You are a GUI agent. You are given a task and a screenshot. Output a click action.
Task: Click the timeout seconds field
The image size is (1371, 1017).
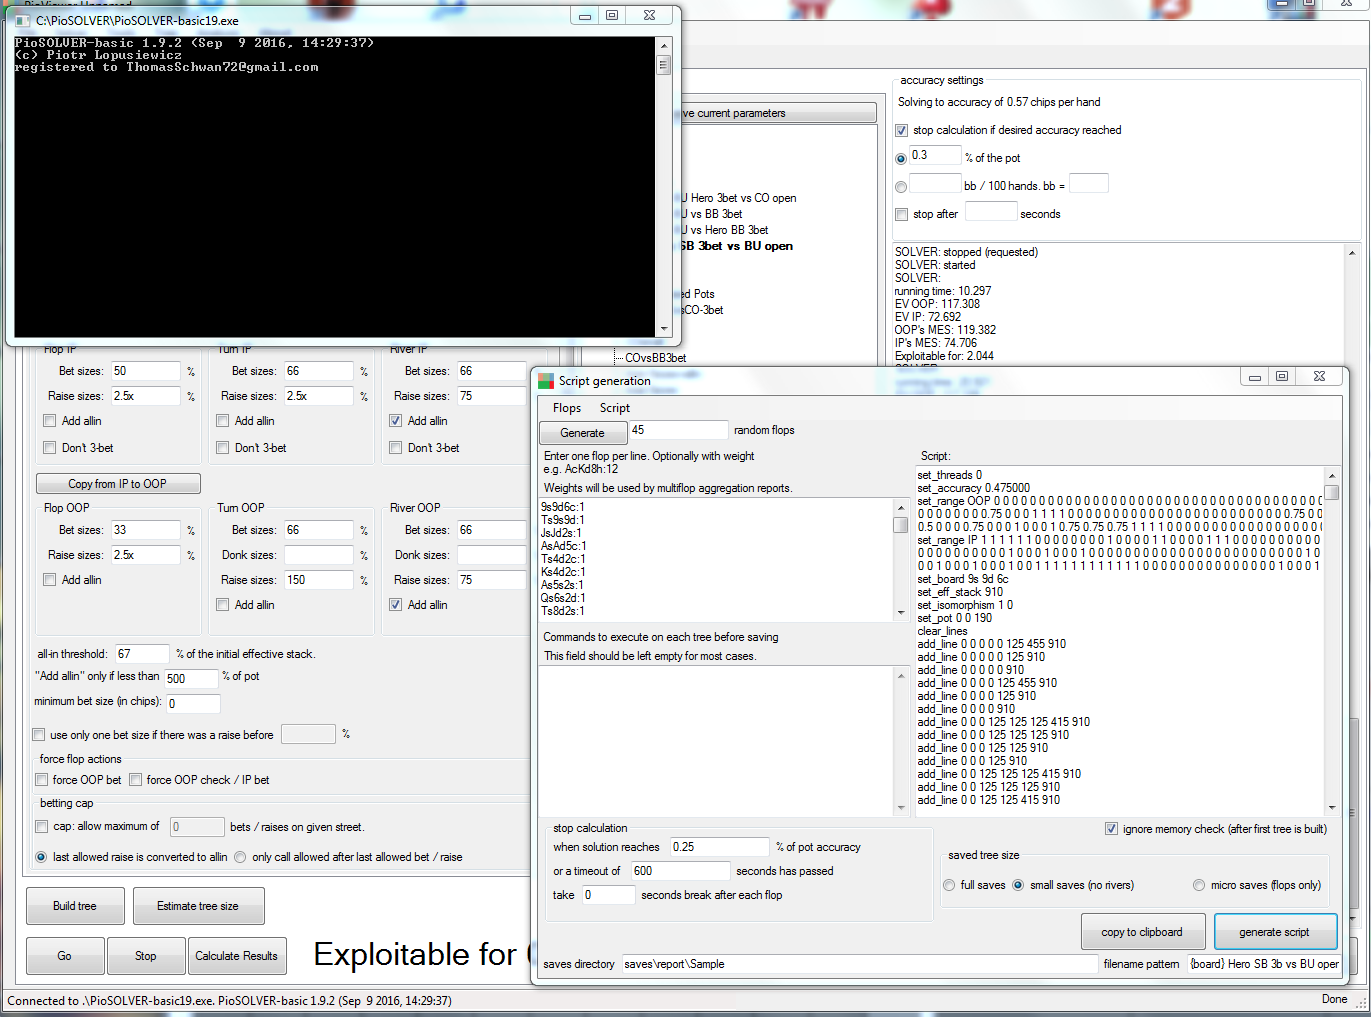click(x=680, y=871)
